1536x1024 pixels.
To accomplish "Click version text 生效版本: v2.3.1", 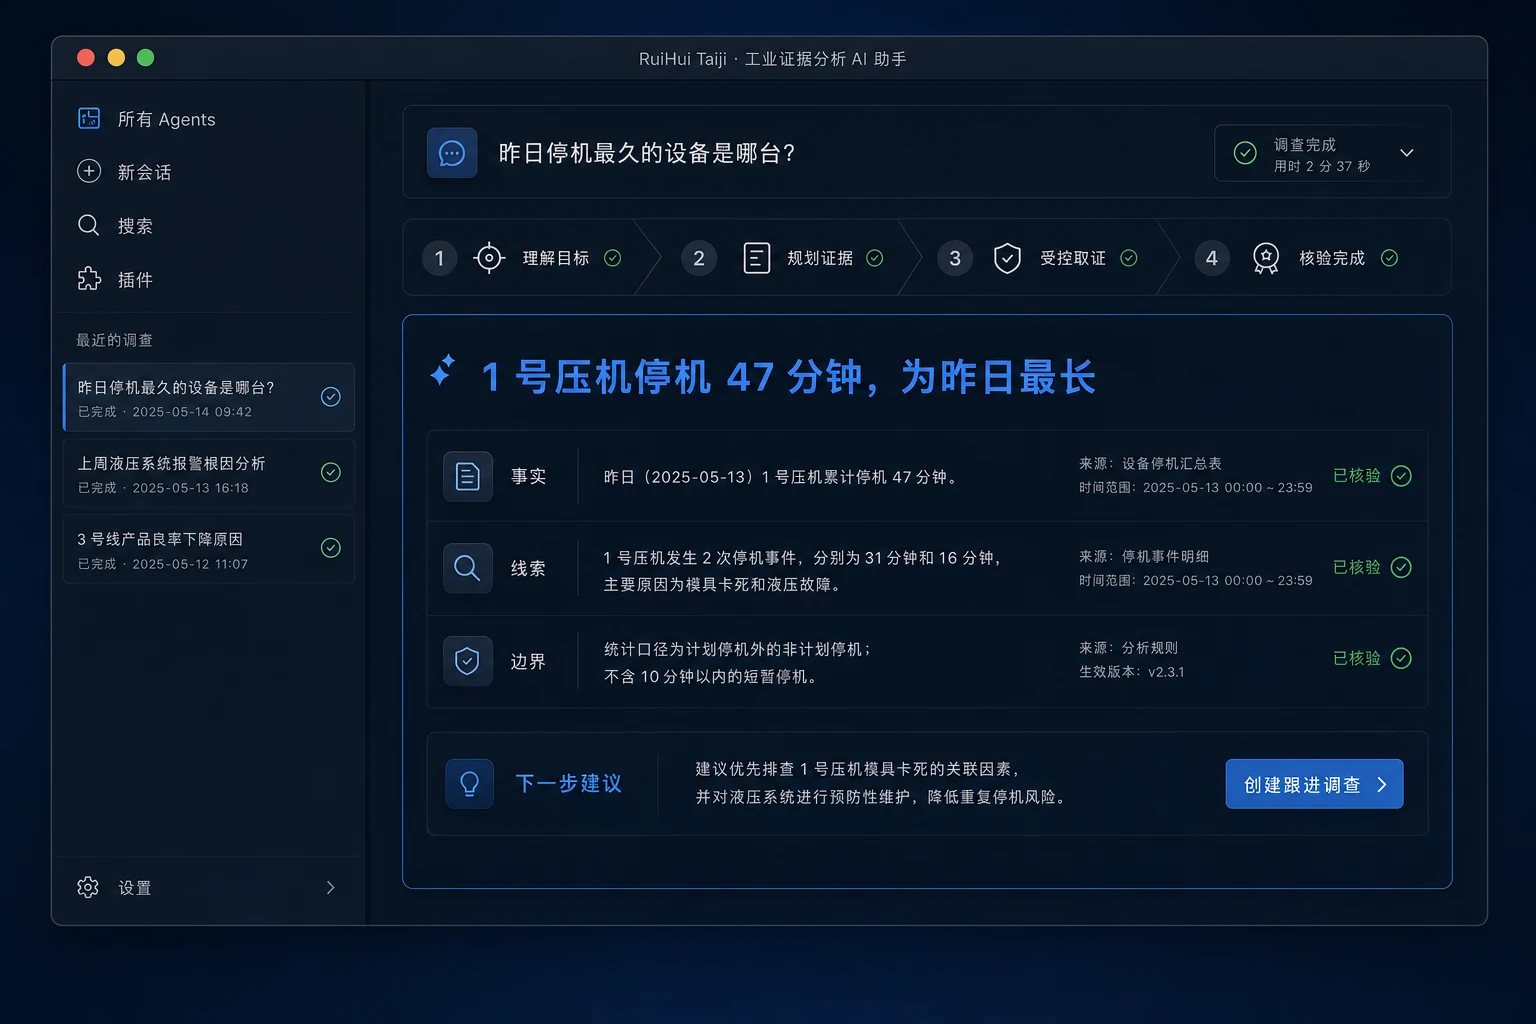I will [x=1131, y=672].
